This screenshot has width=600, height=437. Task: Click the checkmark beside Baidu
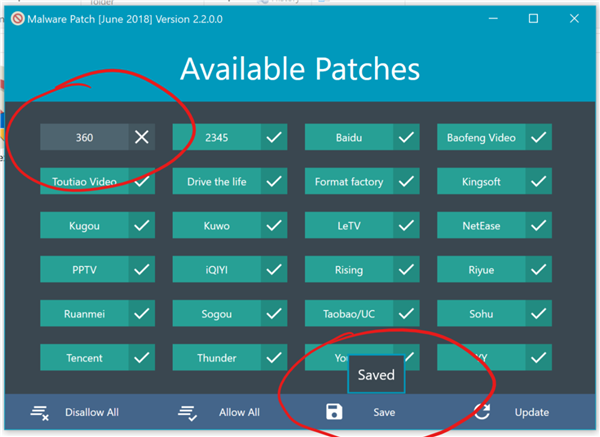point(406,137)
